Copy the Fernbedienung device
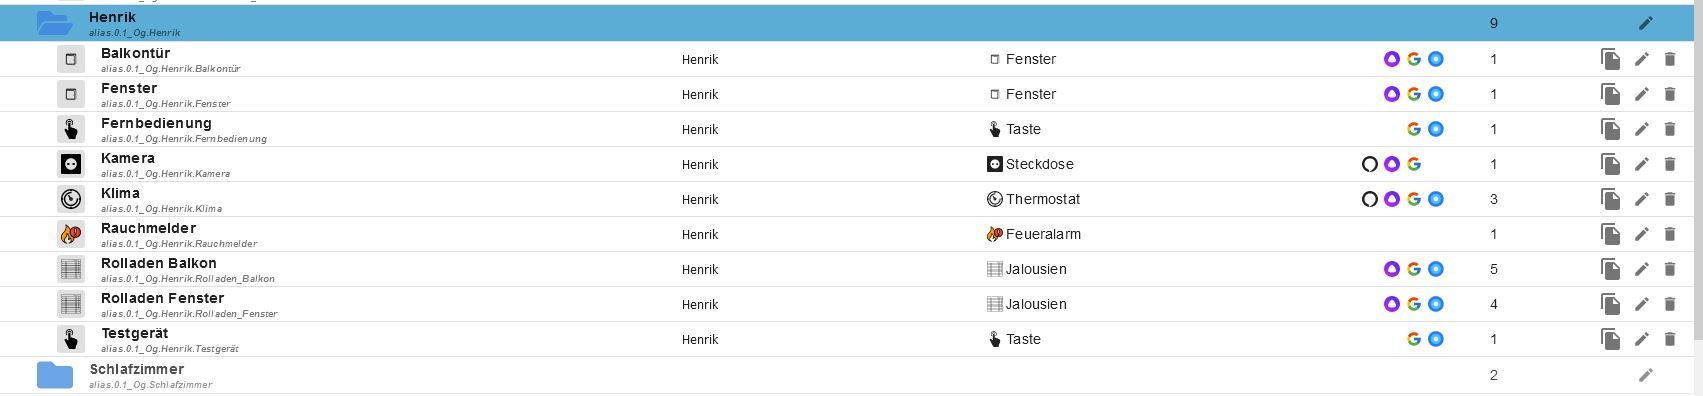The image size is (1703, 396). [x=1610, y=130]
